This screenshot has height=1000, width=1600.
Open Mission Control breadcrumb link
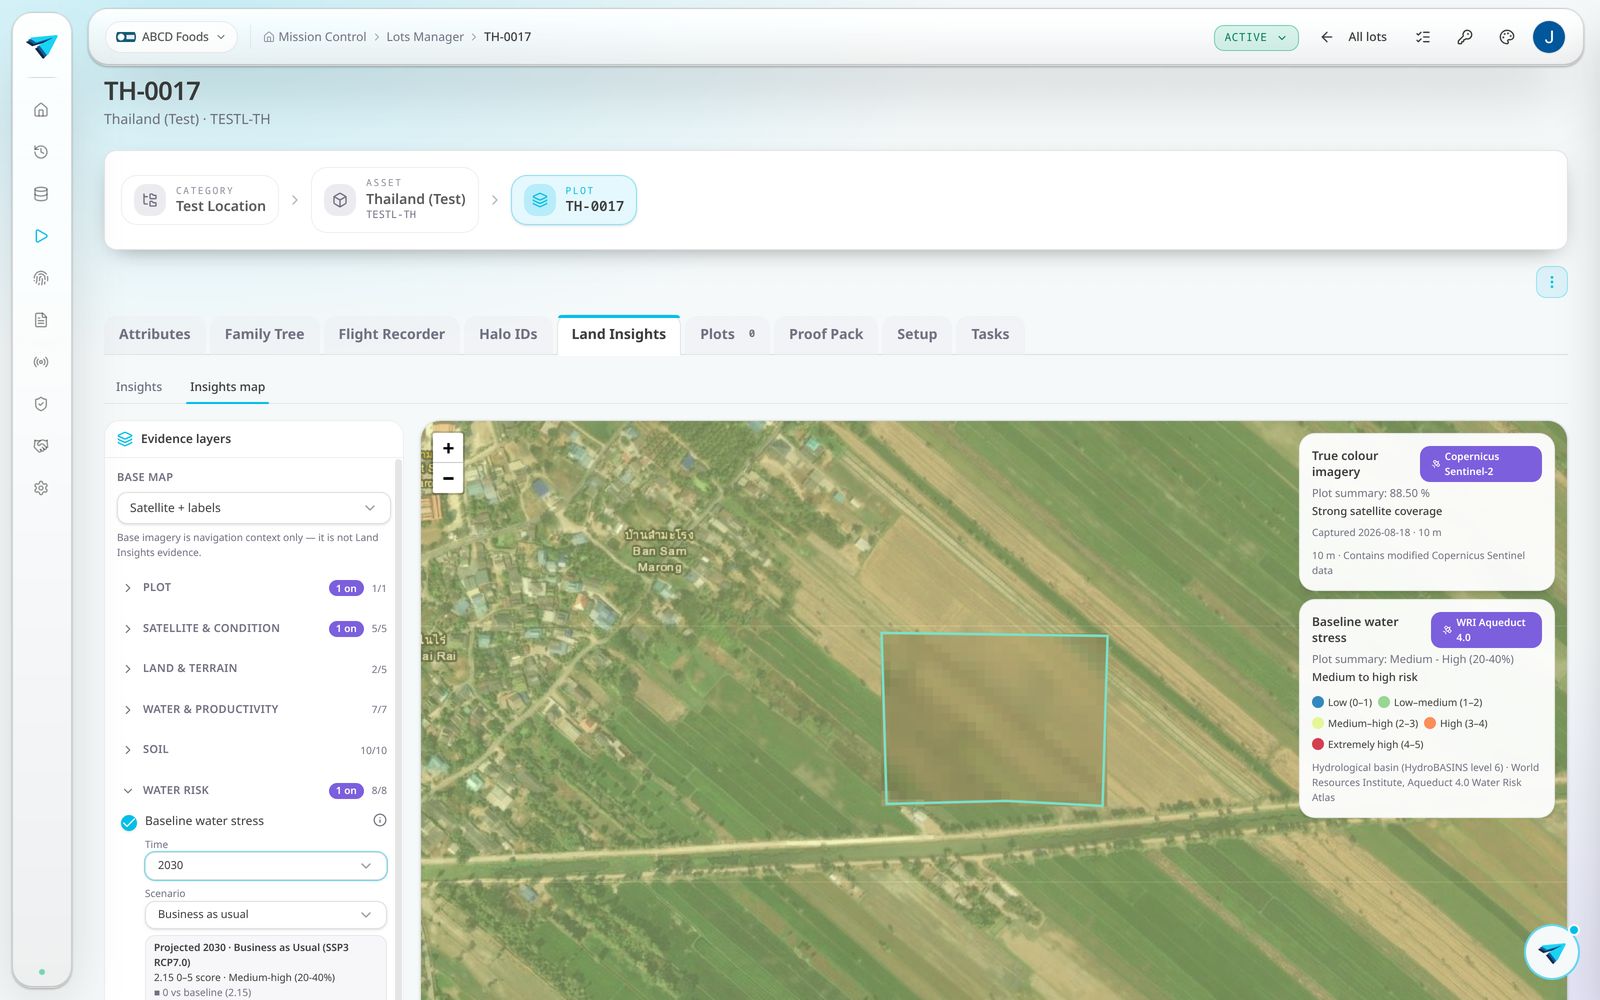pos(314,37)
